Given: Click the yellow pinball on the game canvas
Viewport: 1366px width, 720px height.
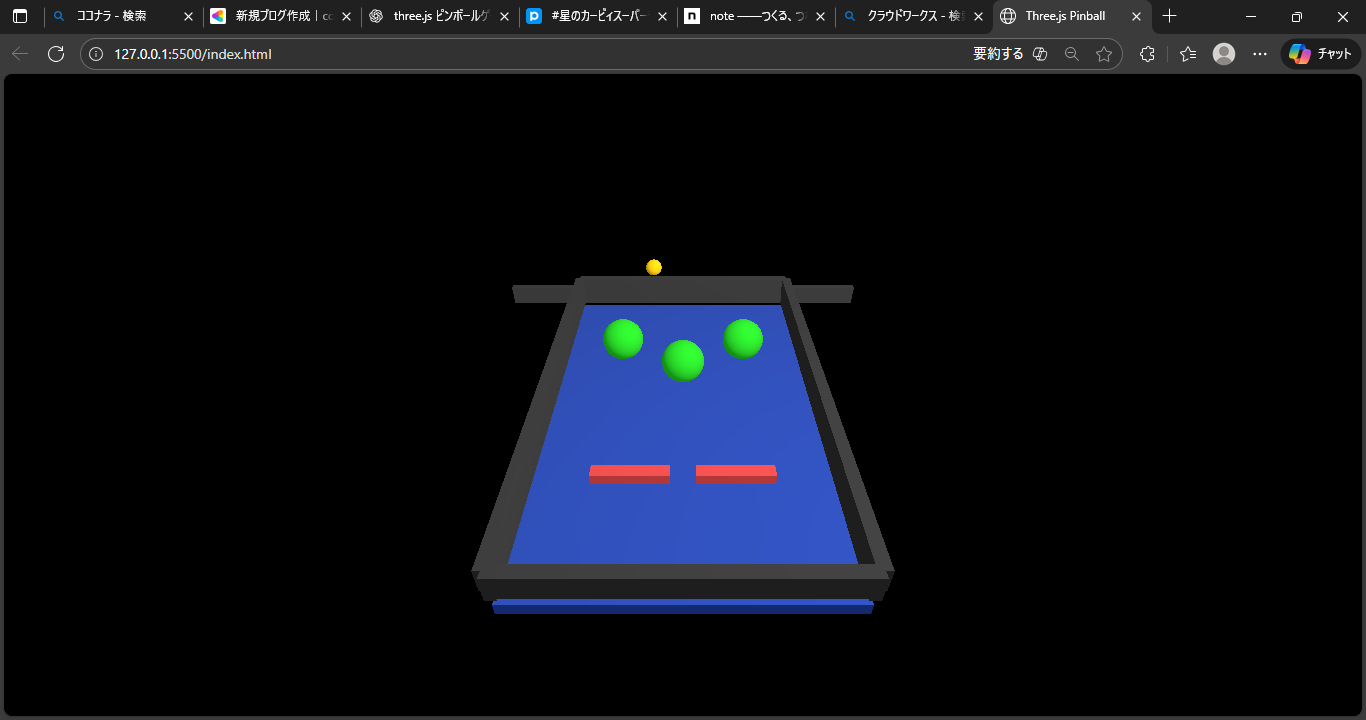Looking at the screenshot, I should pyautogui.click(x=654, y=266).
